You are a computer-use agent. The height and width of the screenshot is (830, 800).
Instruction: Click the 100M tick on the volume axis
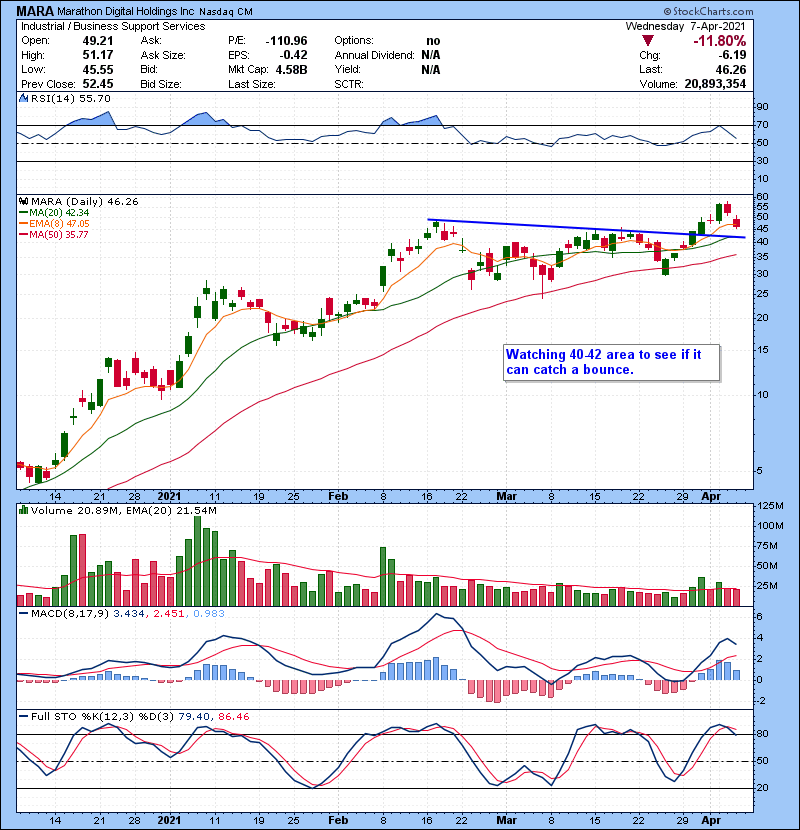770,526
